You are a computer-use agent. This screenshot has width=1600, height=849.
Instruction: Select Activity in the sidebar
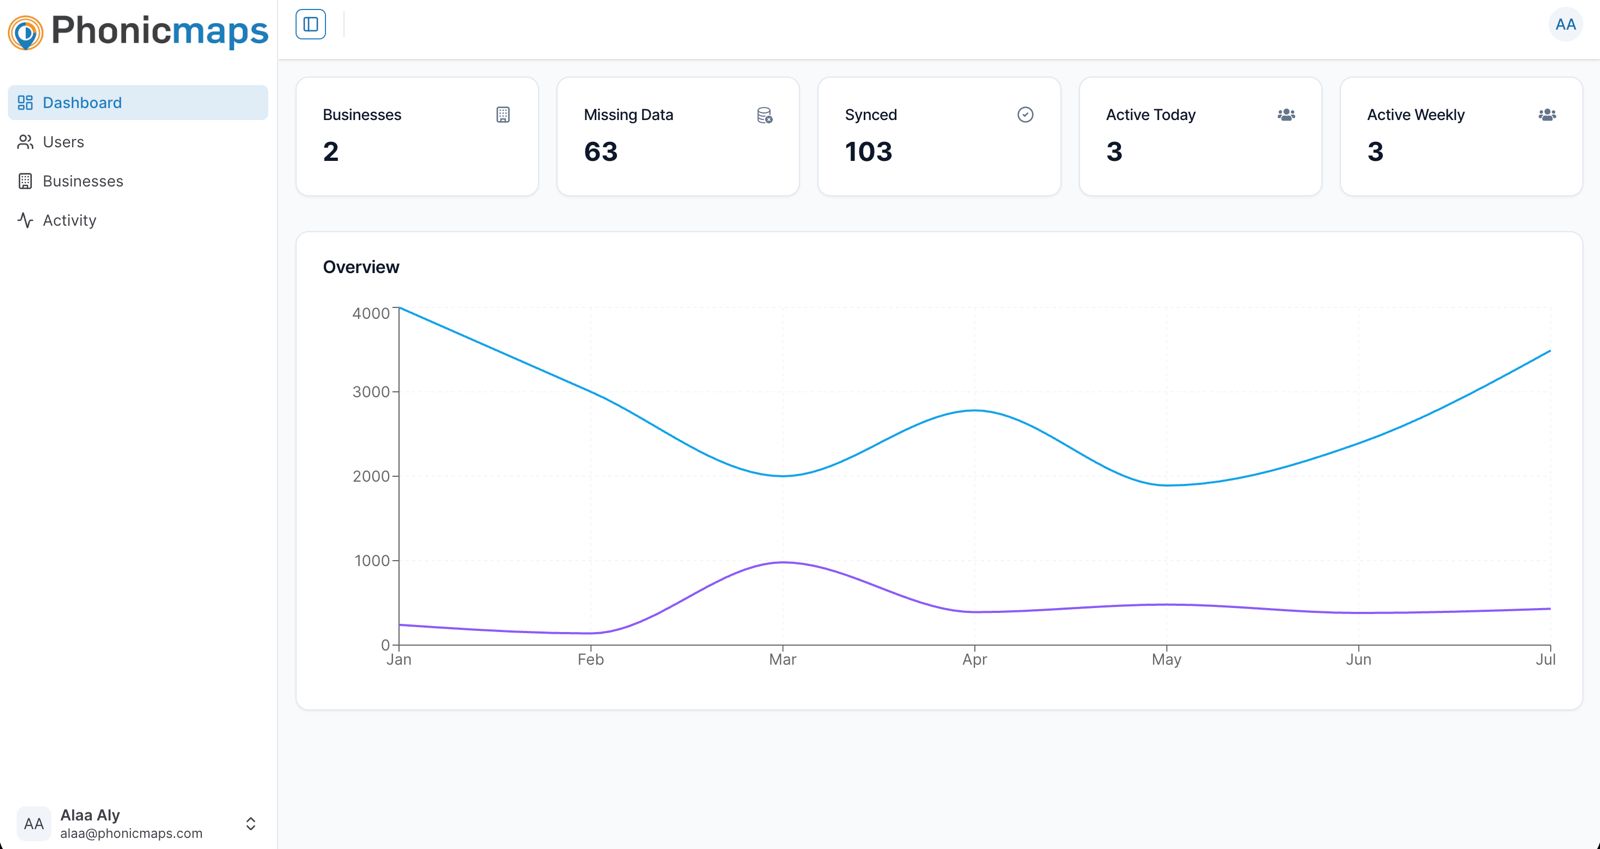pyautogui.click(x=69, y=220)
